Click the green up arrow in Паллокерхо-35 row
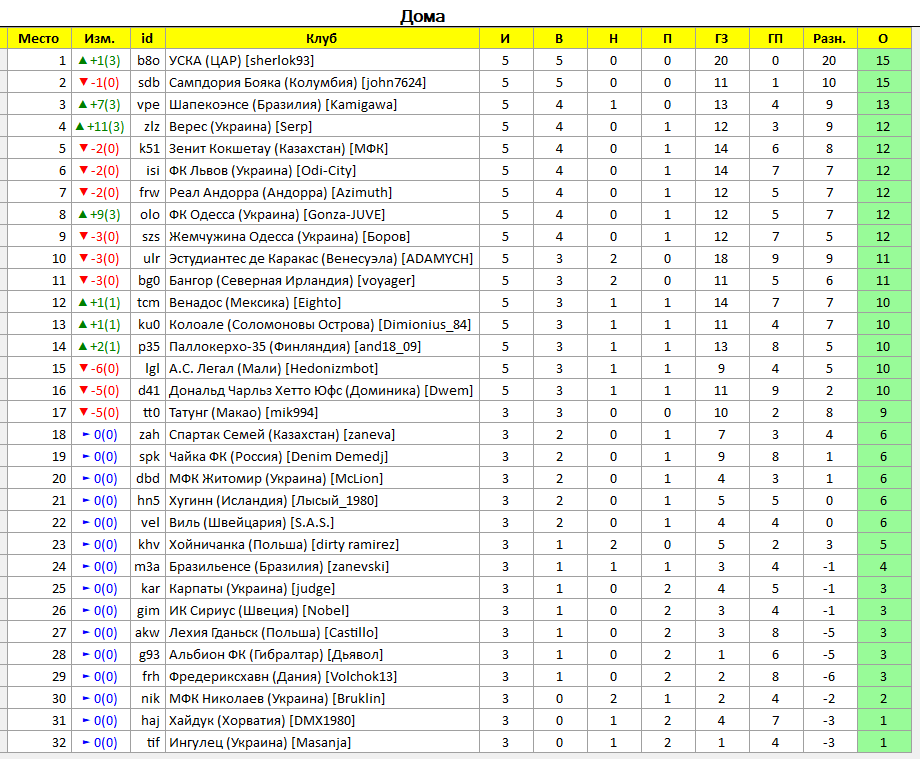Viewport: 920px width, 759px height. click(x=83, y=346)
